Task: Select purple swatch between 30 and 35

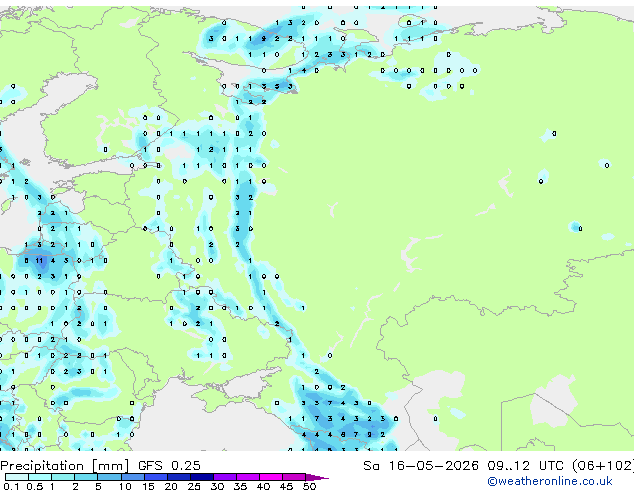Action: pyautogui.click(x=224, y=477)
